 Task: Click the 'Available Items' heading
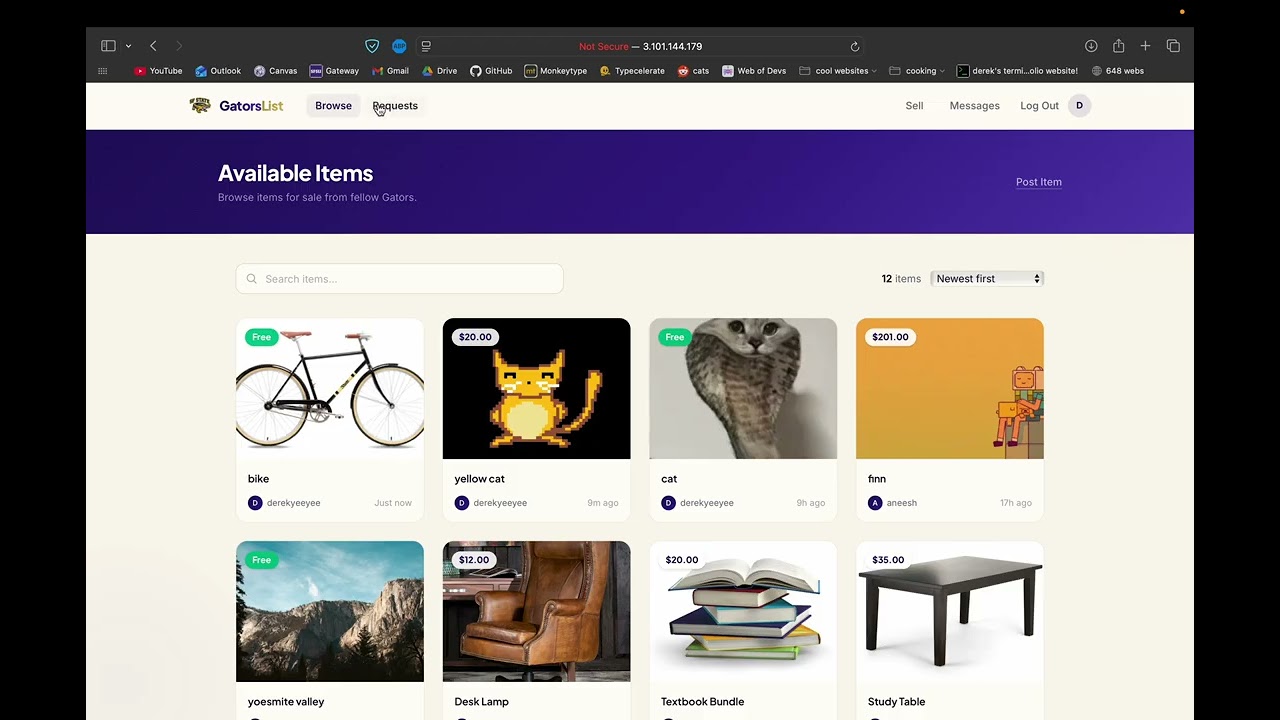[x=295, y=173]
